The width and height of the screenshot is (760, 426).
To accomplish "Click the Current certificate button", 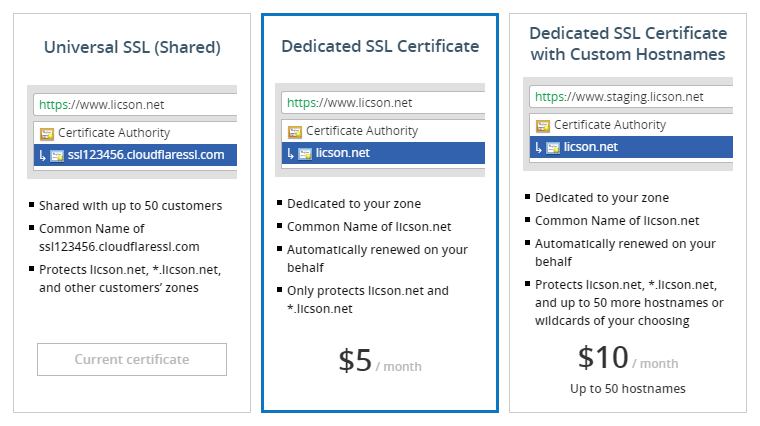I will point(132,360).
